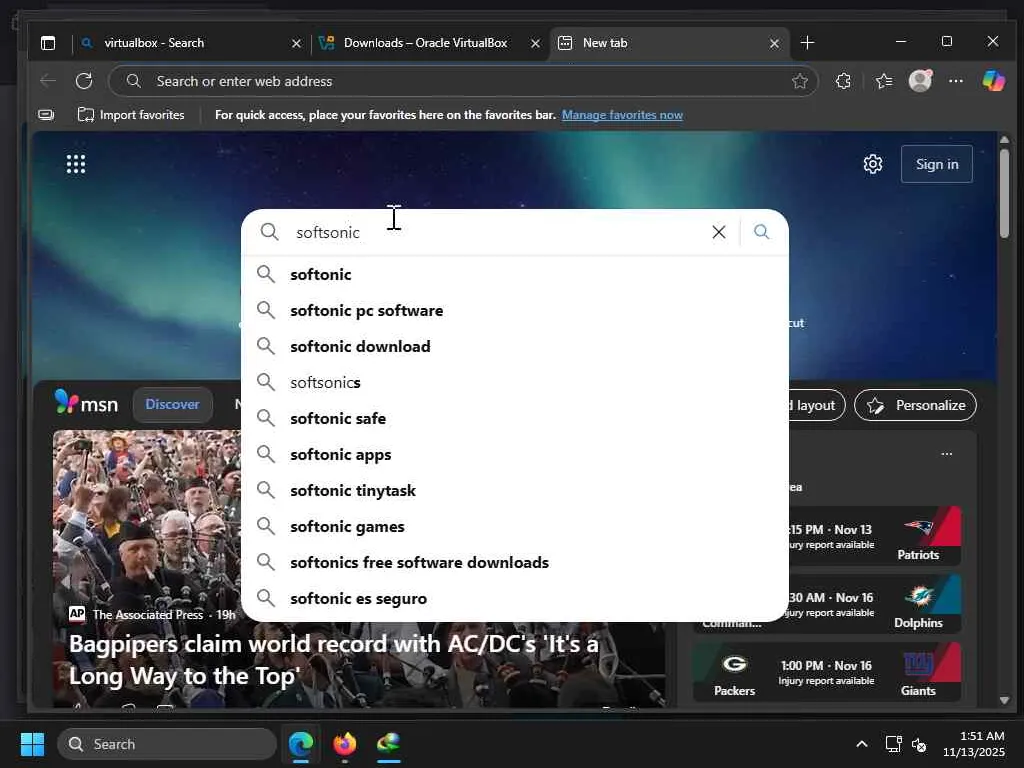Screen dimensions: 1024x768
Task: Open the tab actions menu icon
Action: tap(48, 43)
